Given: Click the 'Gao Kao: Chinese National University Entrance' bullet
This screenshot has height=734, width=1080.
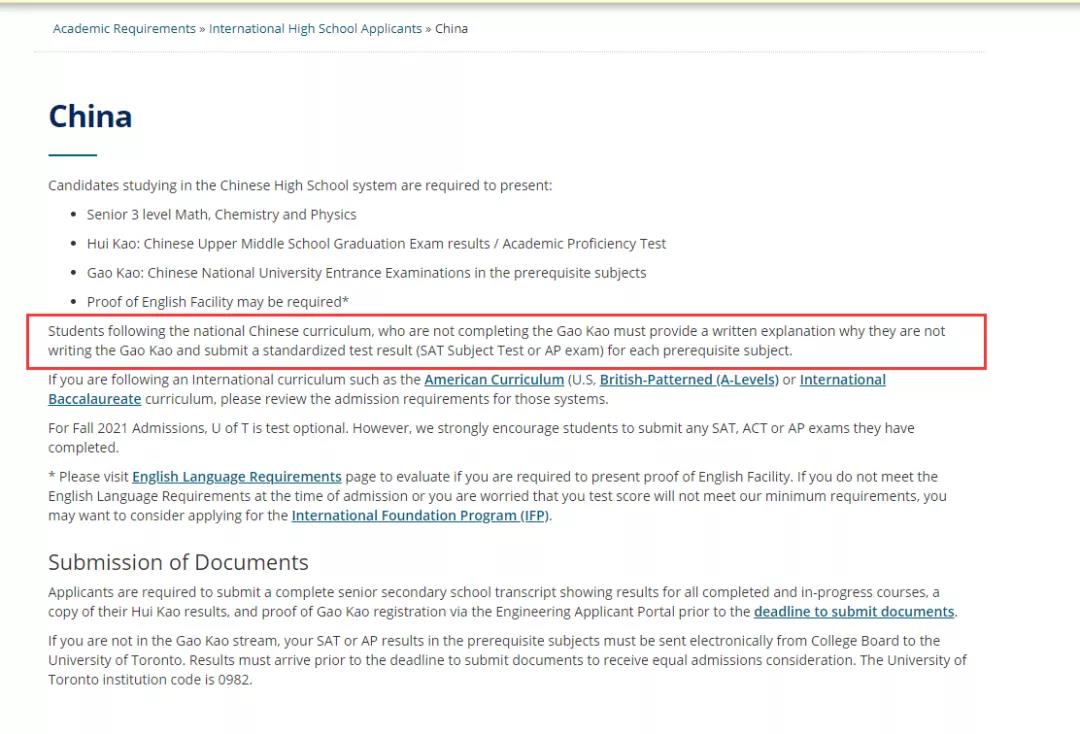Looking at the screenshot, I should click(366, 273).
